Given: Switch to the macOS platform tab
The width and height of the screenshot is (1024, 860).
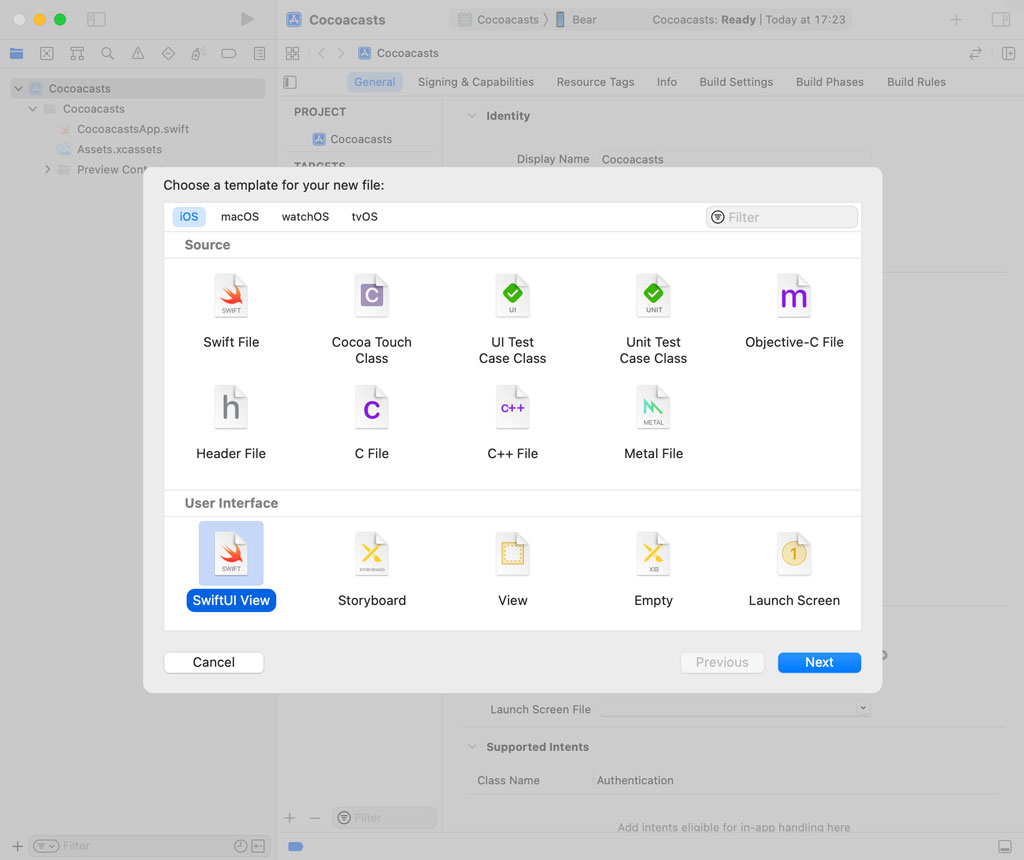Looking at the screenshot, I should (x=240, y=217).
